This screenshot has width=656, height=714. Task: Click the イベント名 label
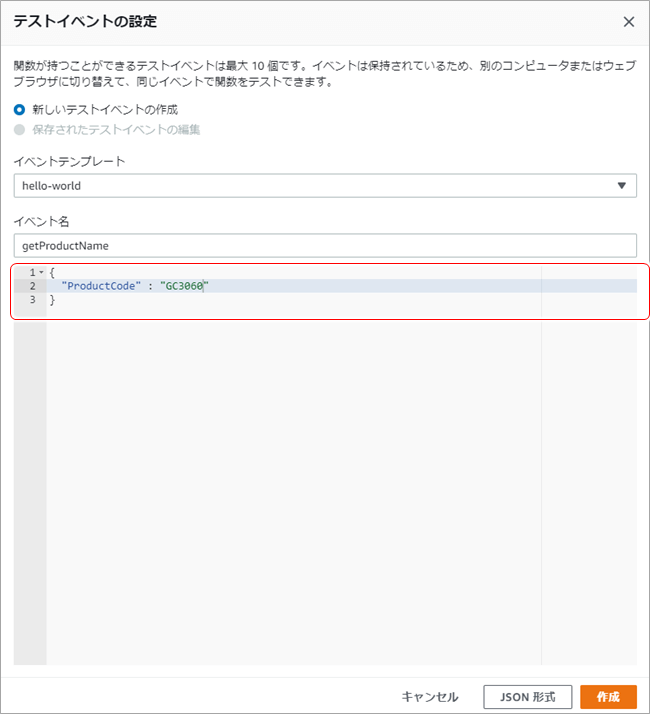point(41,221)
